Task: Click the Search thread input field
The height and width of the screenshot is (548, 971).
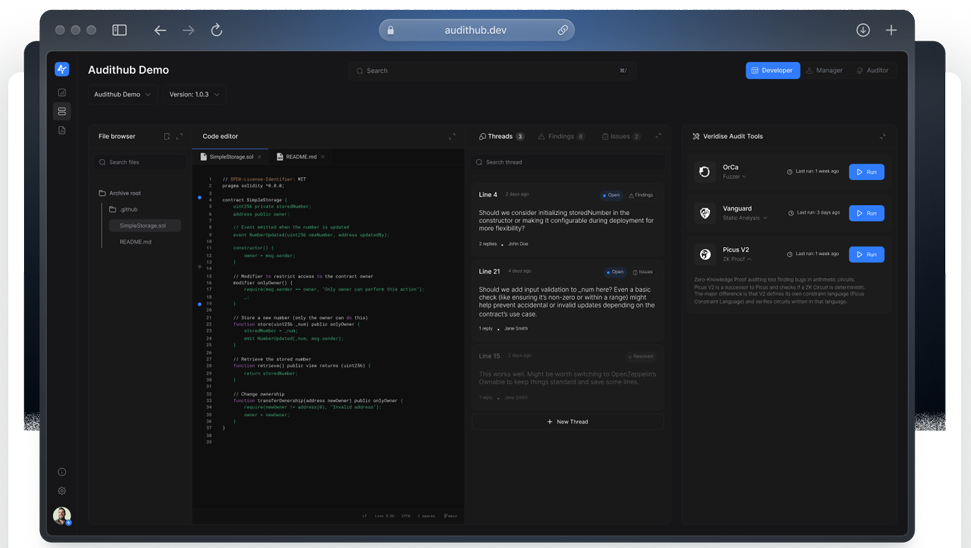Action: (x=567, y=162)
